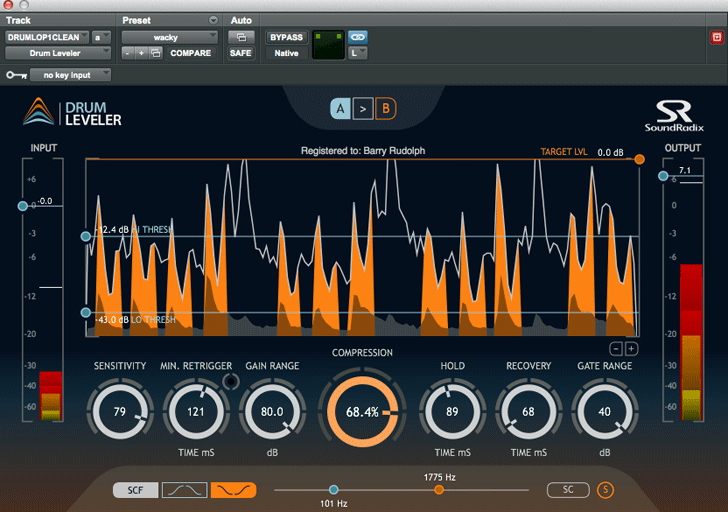Copy A to B using arrow button
728x512 pixels.
coord(363,109)
